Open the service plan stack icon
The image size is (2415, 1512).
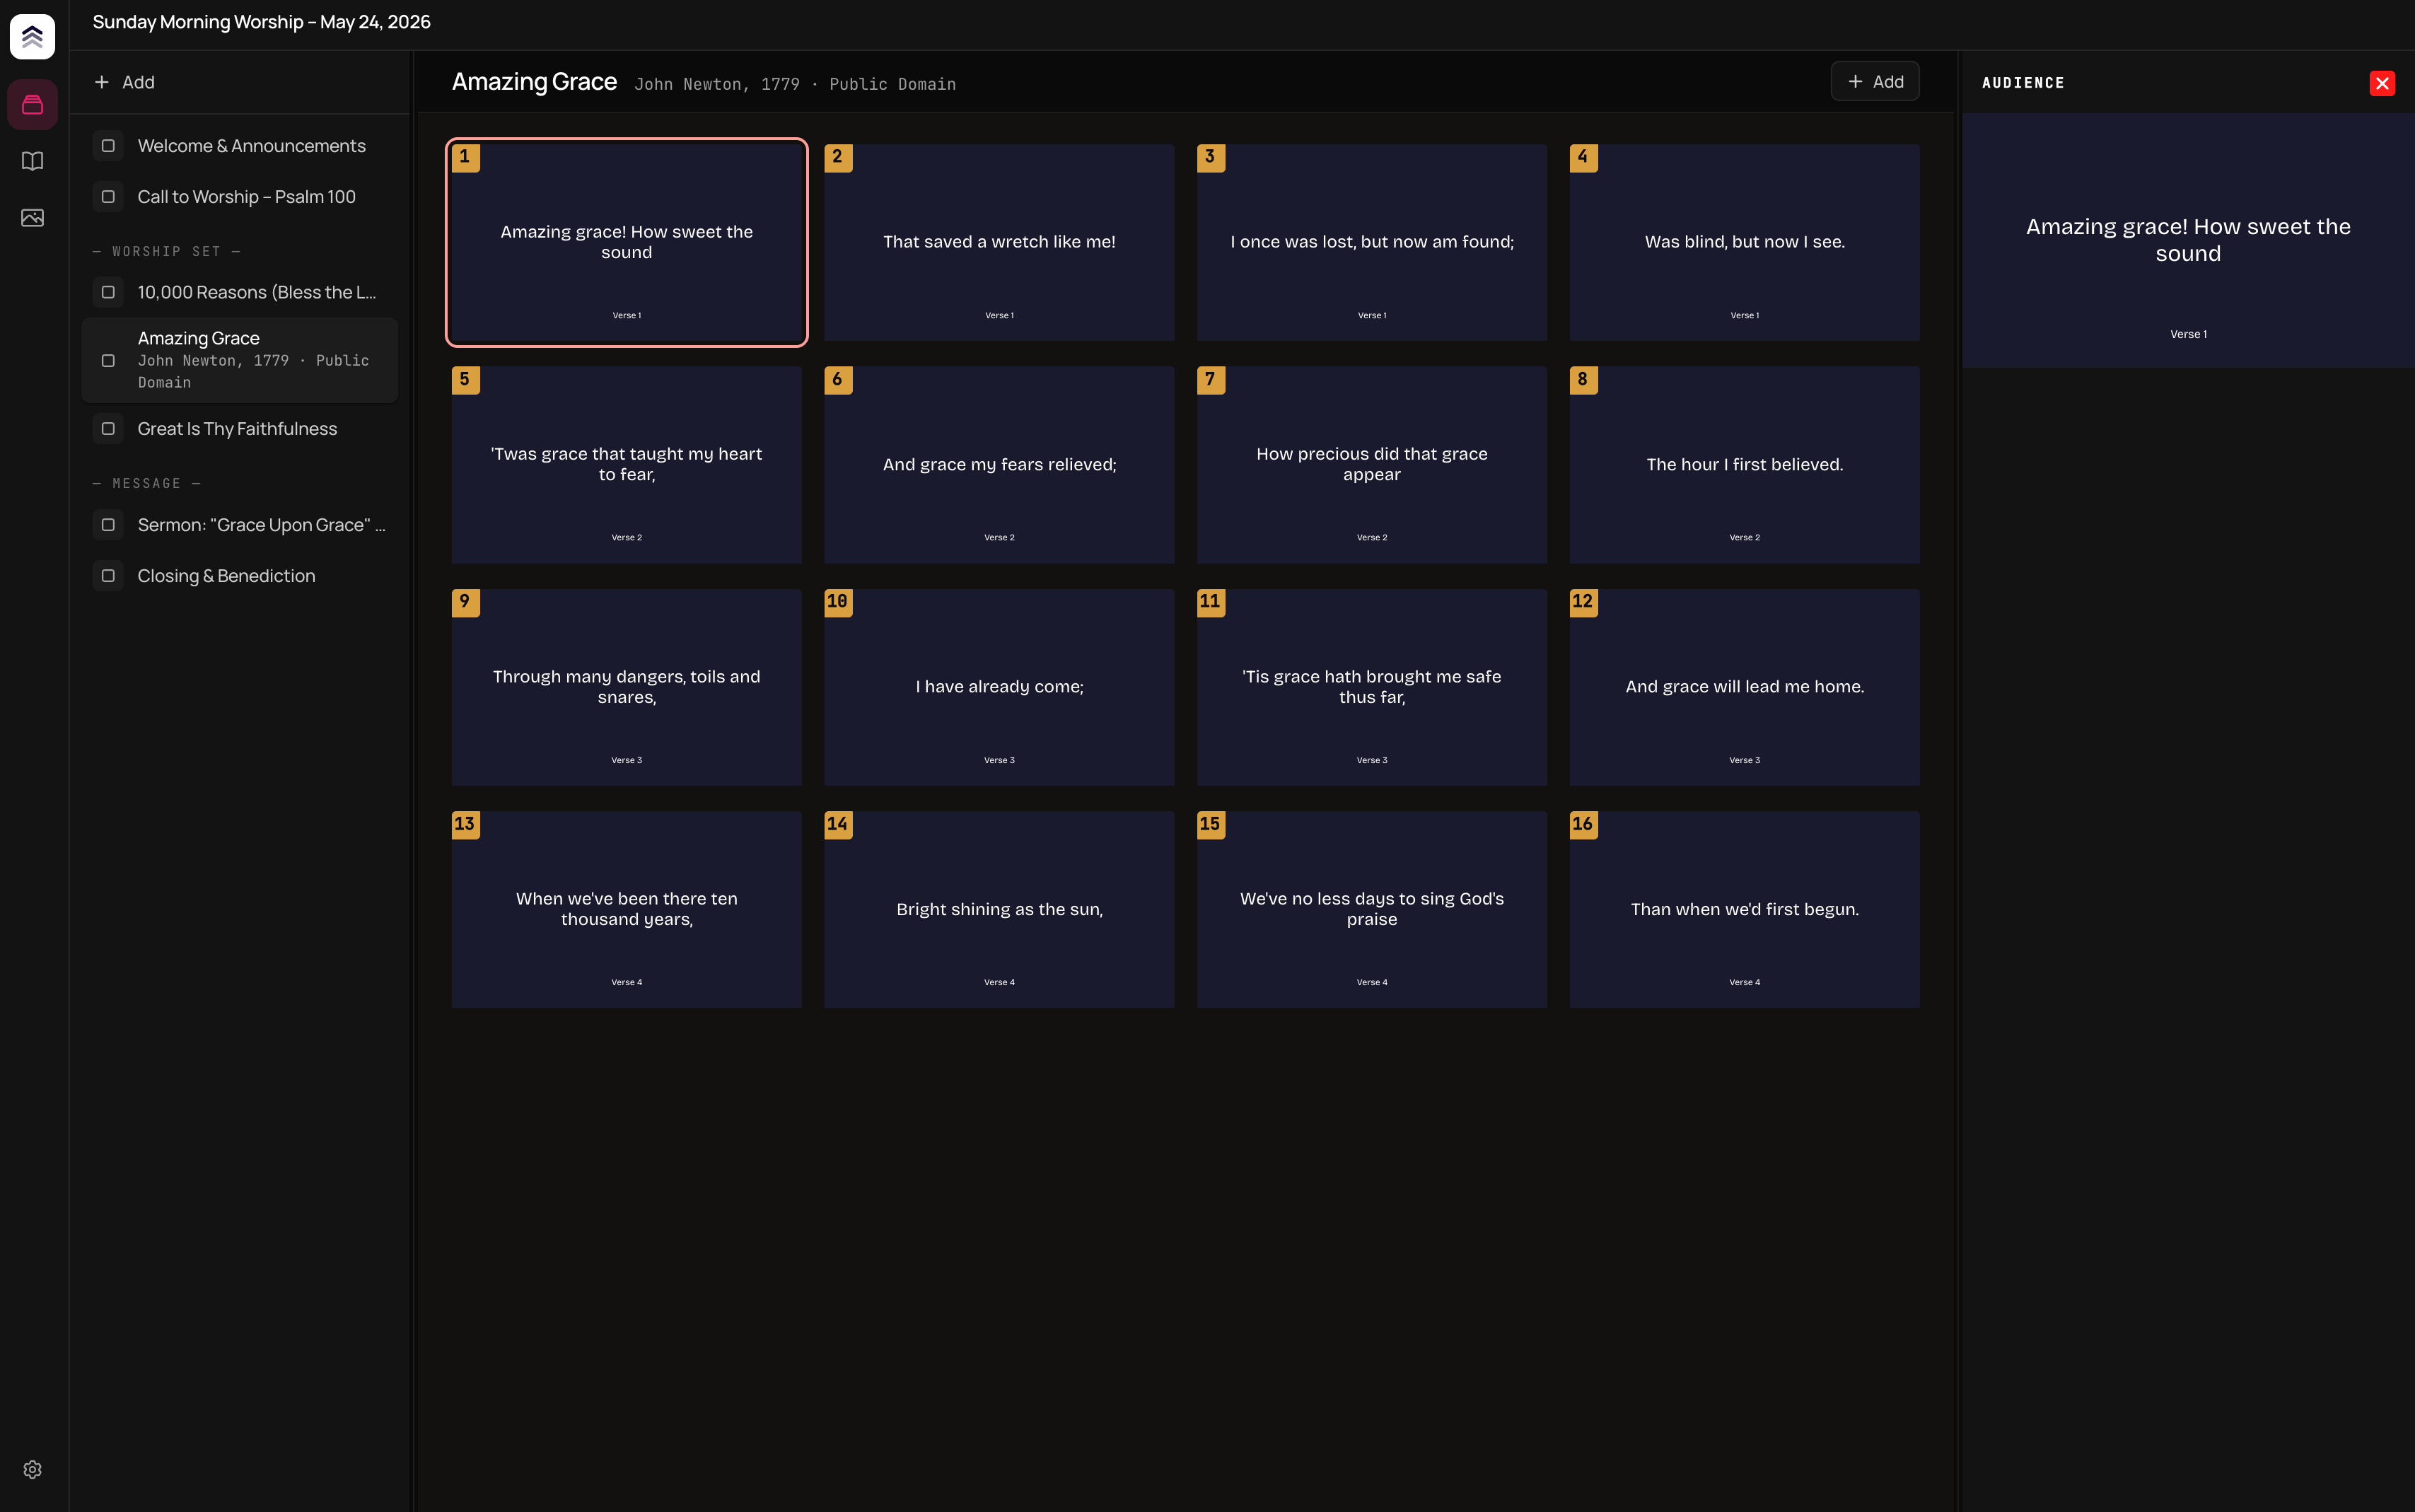tap(32, 104)
